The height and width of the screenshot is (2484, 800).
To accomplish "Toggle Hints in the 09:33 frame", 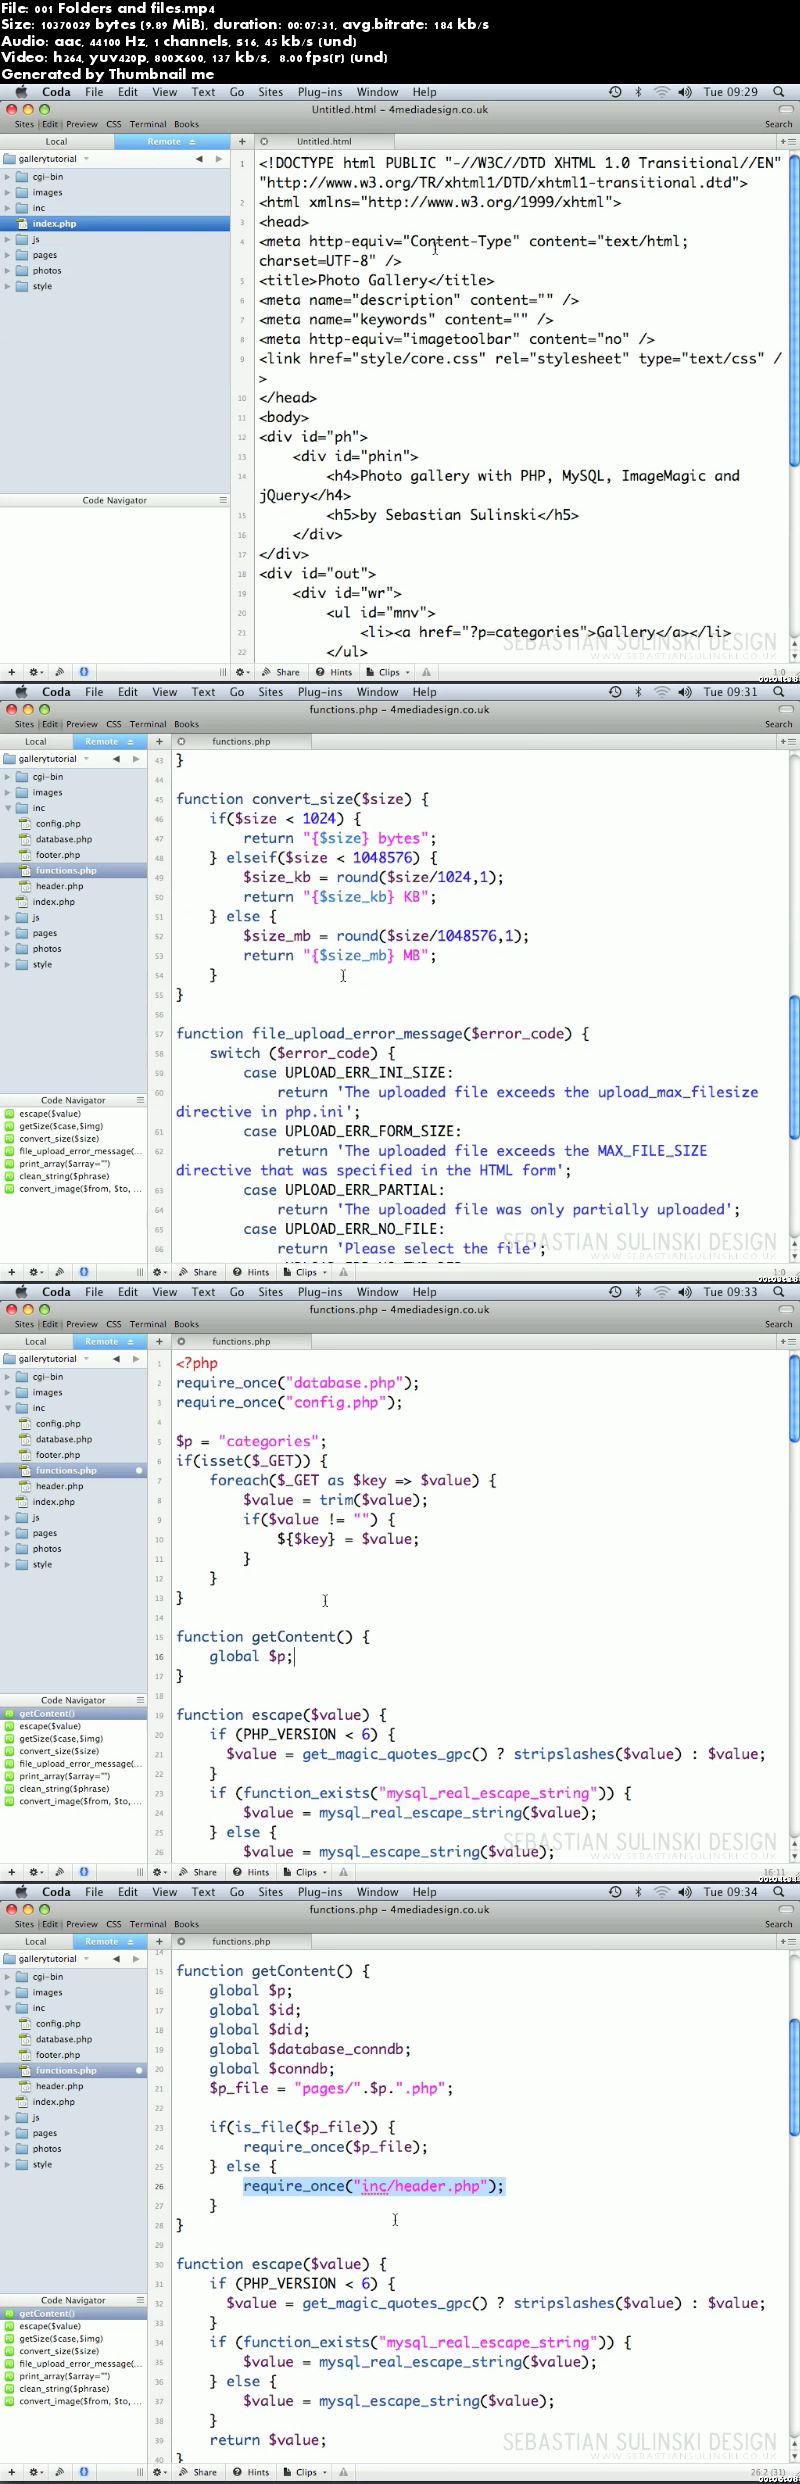I will [251, 1872].
